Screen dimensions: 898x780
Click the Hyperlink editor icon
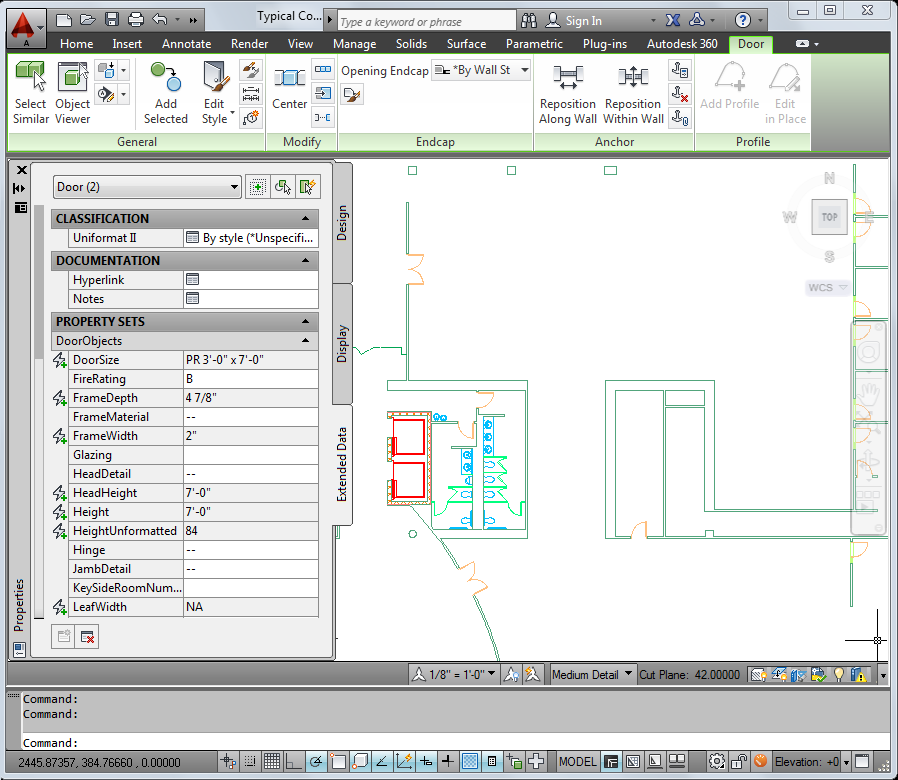click(x=192, y=279)
